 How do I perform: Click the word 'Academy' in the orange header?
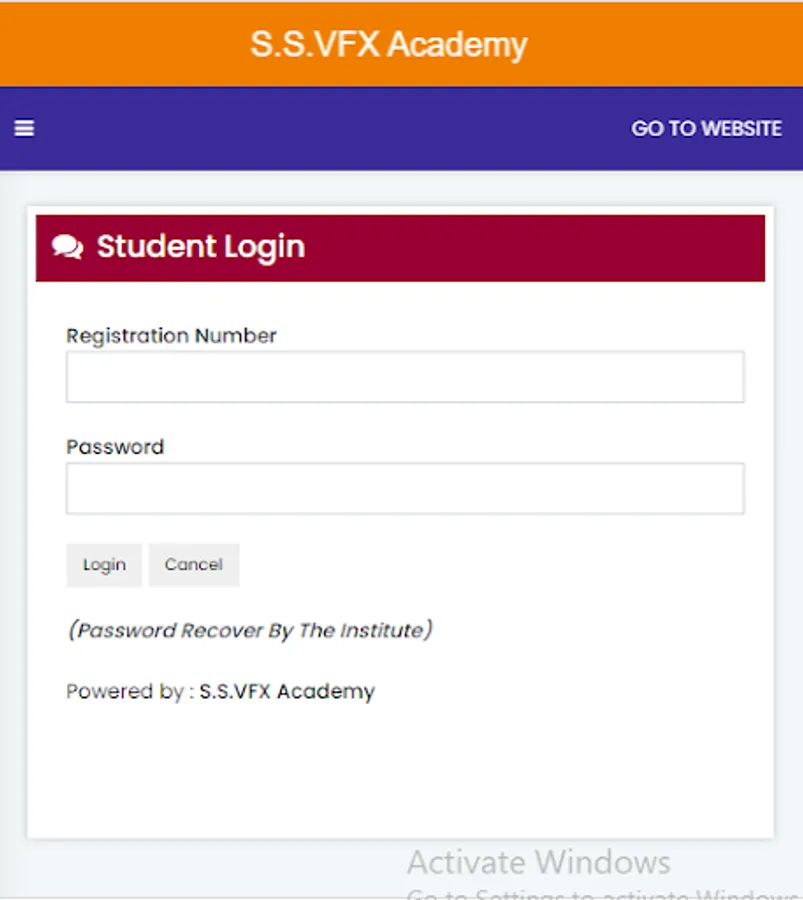point(457,46)
